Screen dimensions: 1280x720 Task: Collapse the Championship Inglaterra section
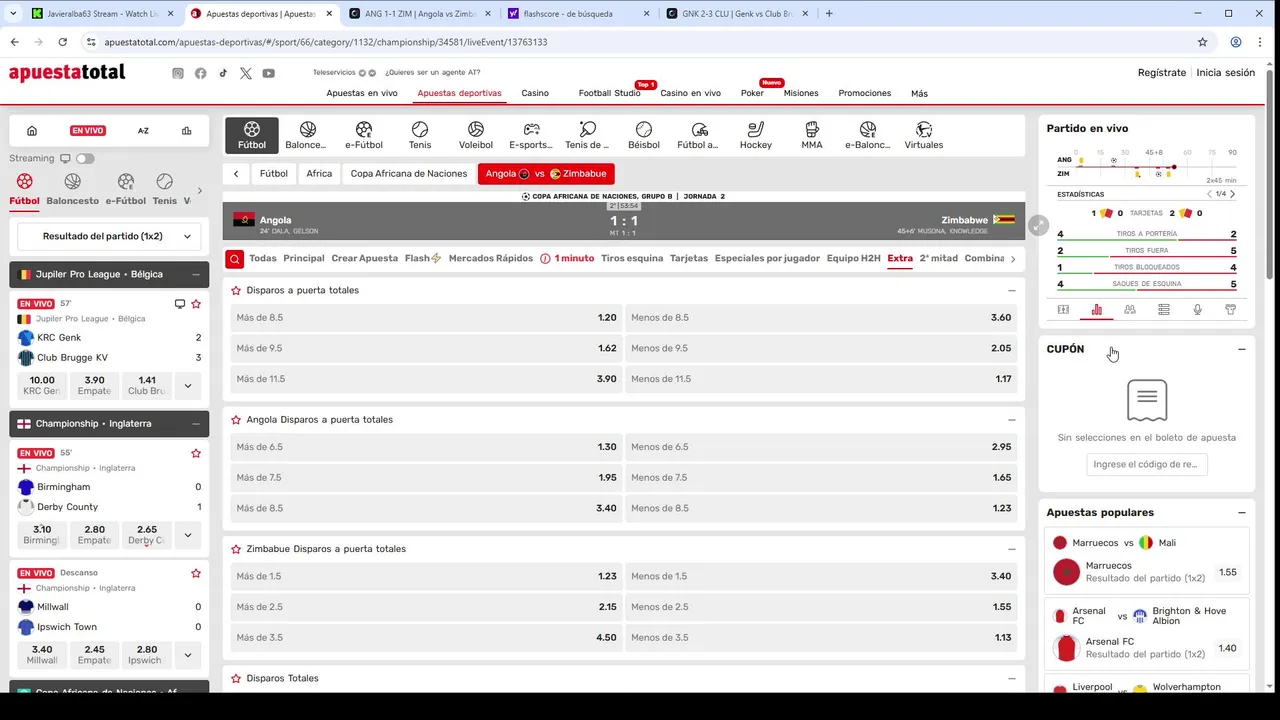pyautogui.click(x=196, y=424)
